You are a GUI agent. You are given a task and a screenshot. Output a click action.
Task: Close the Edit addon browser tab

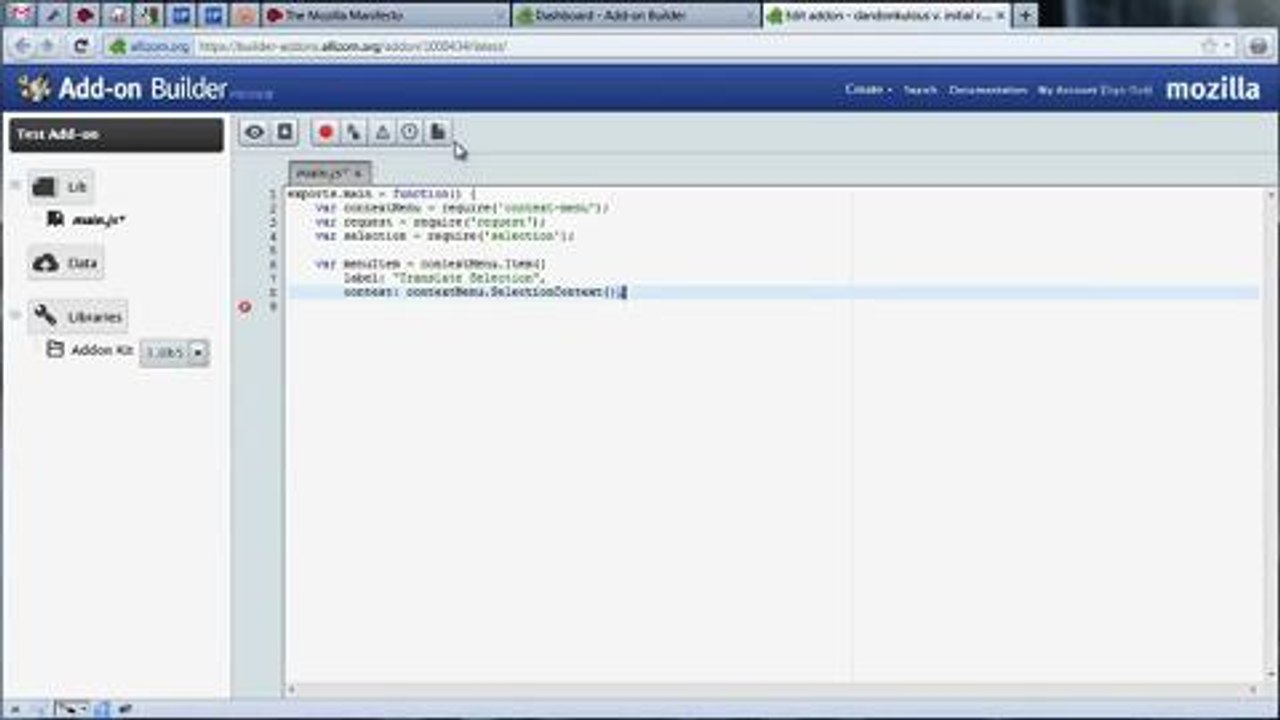tap(999, 15)
